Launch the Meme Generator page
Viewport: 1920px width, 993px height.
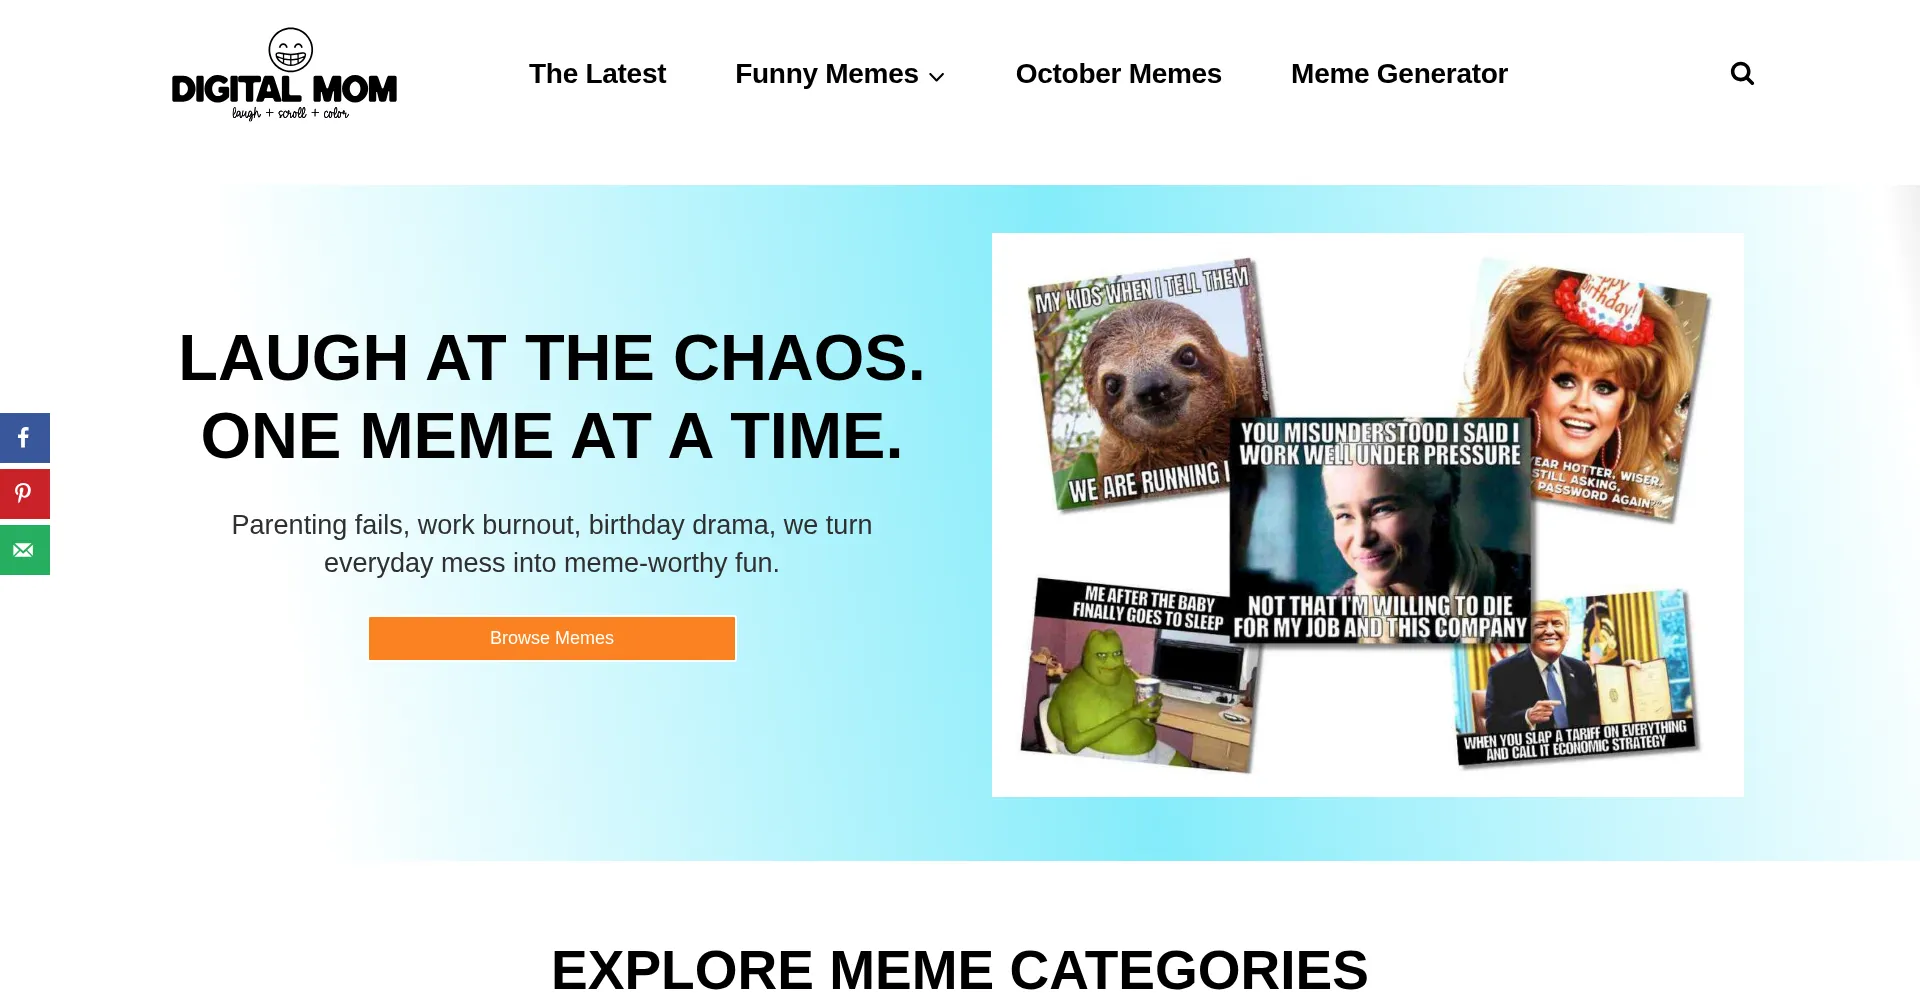[x=1399, y=74]
